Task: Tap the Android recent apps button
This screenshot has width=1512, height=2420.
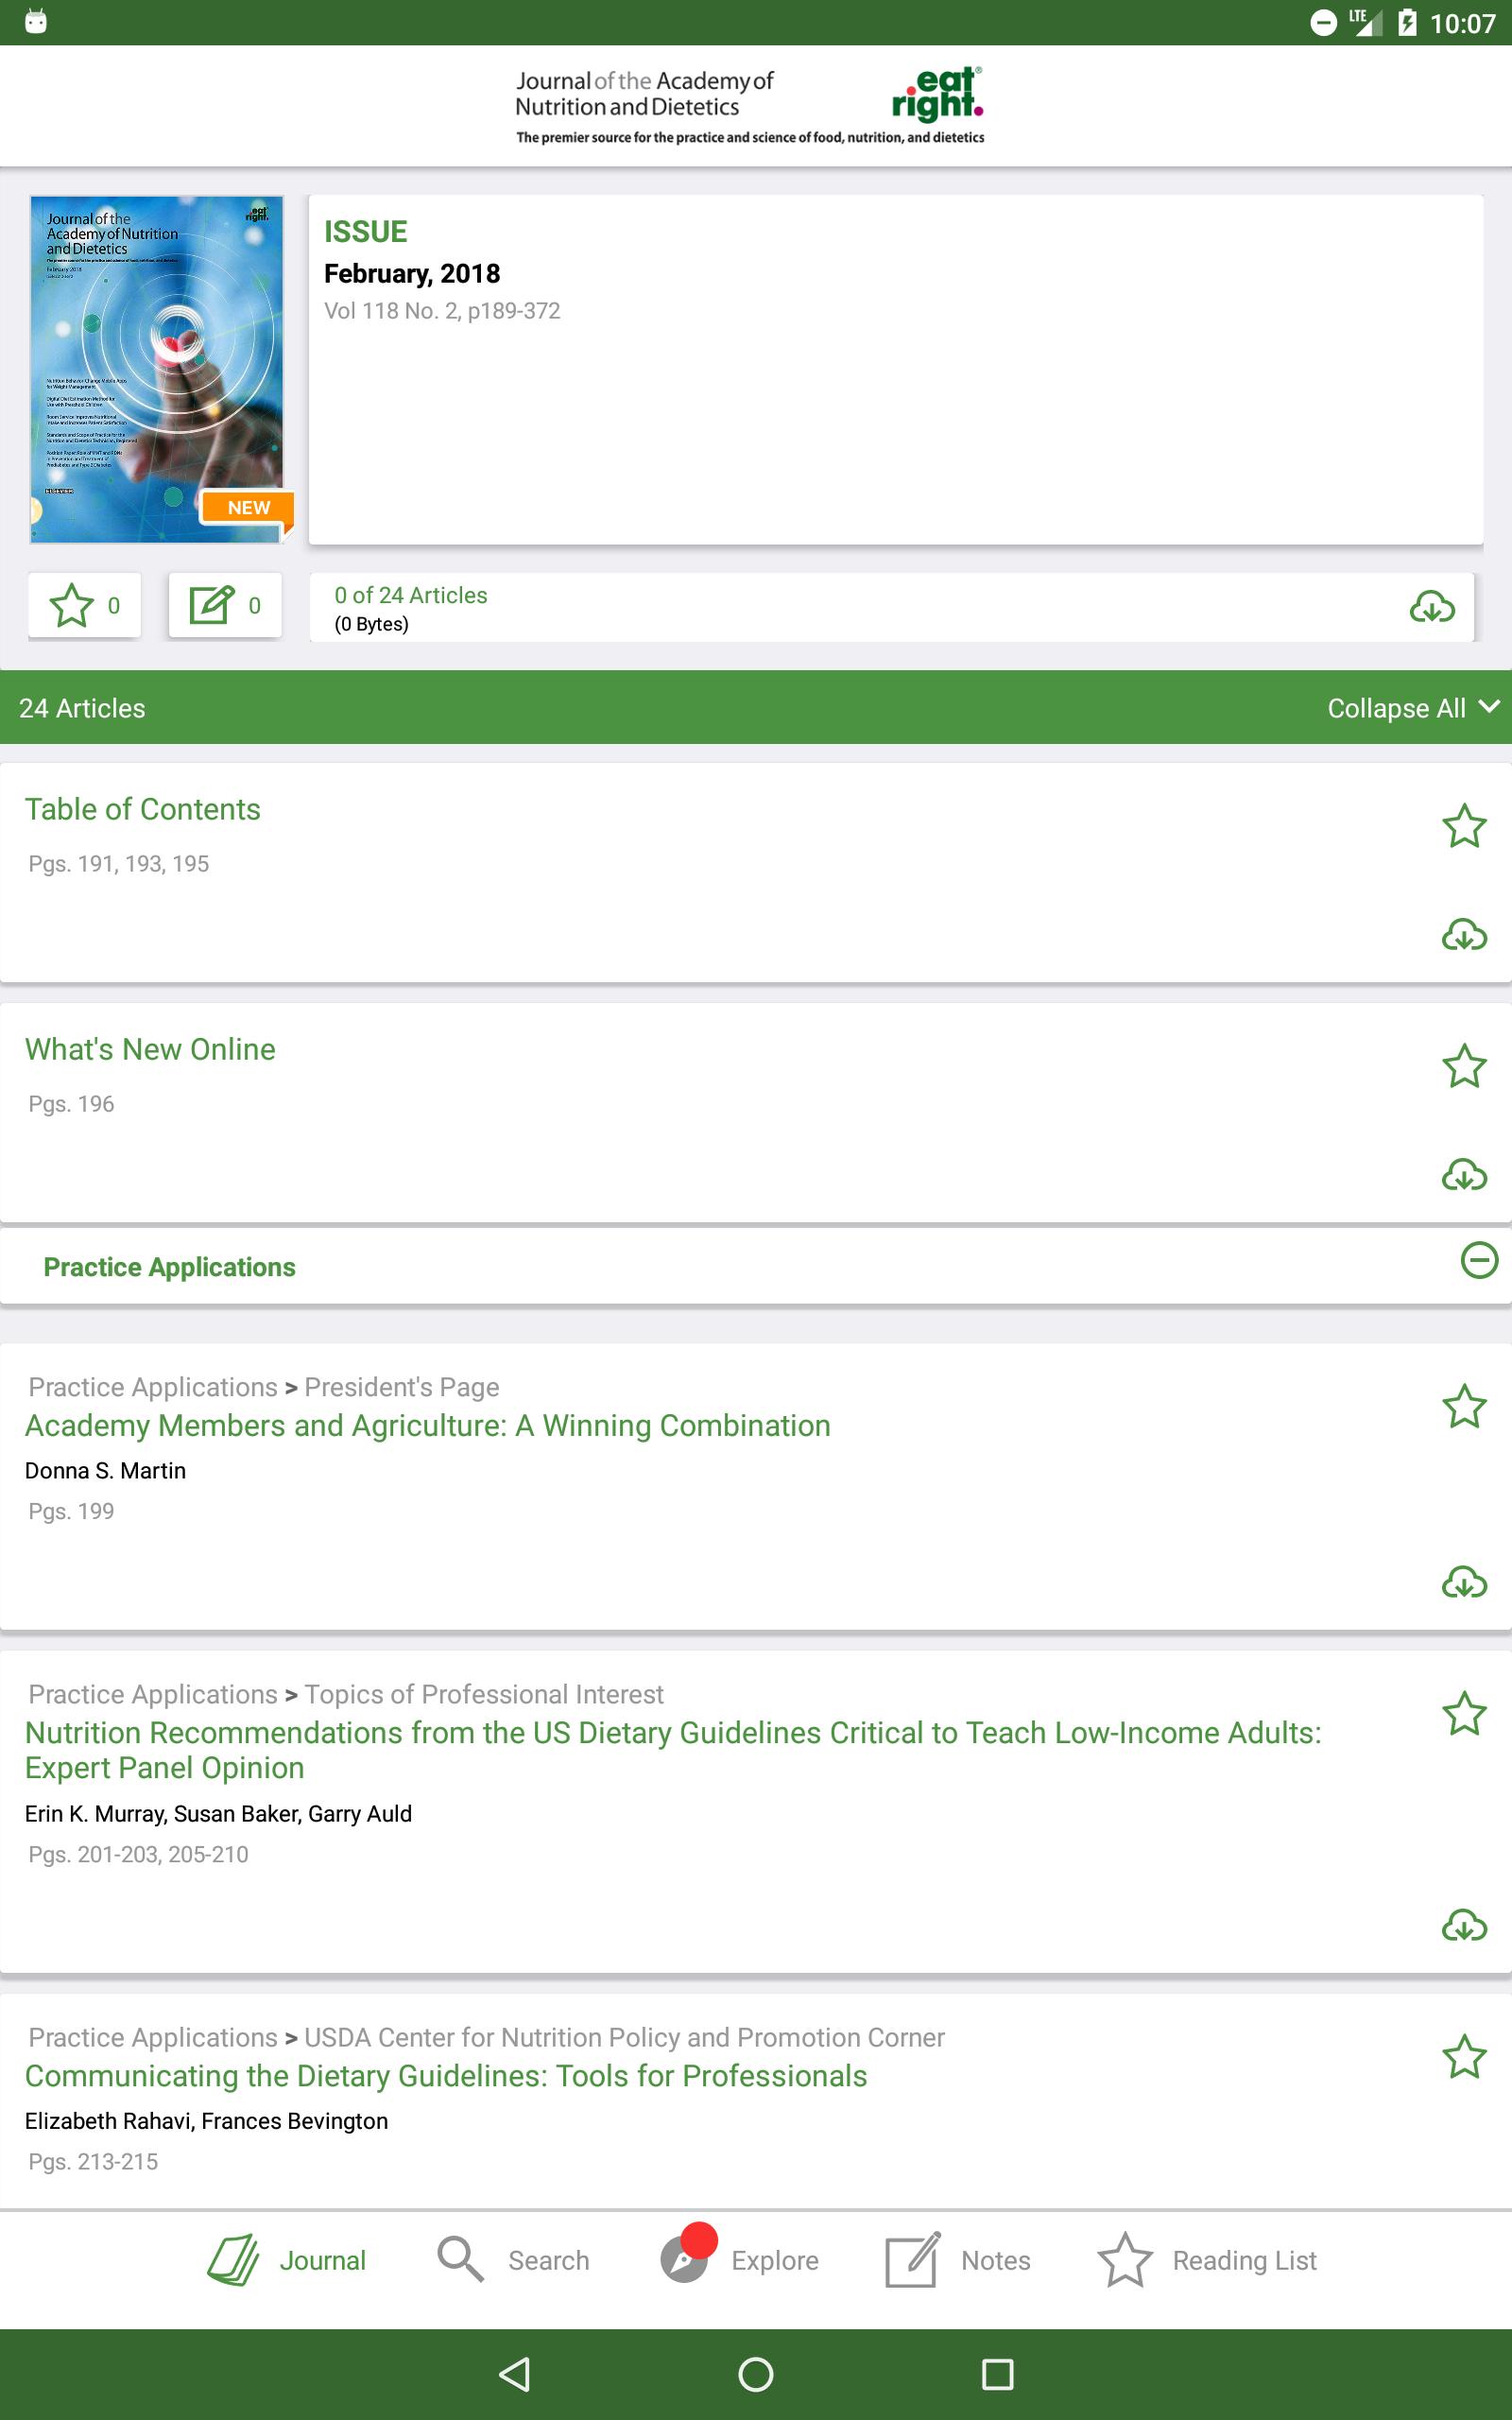Action: click(x=997, y=2374)
